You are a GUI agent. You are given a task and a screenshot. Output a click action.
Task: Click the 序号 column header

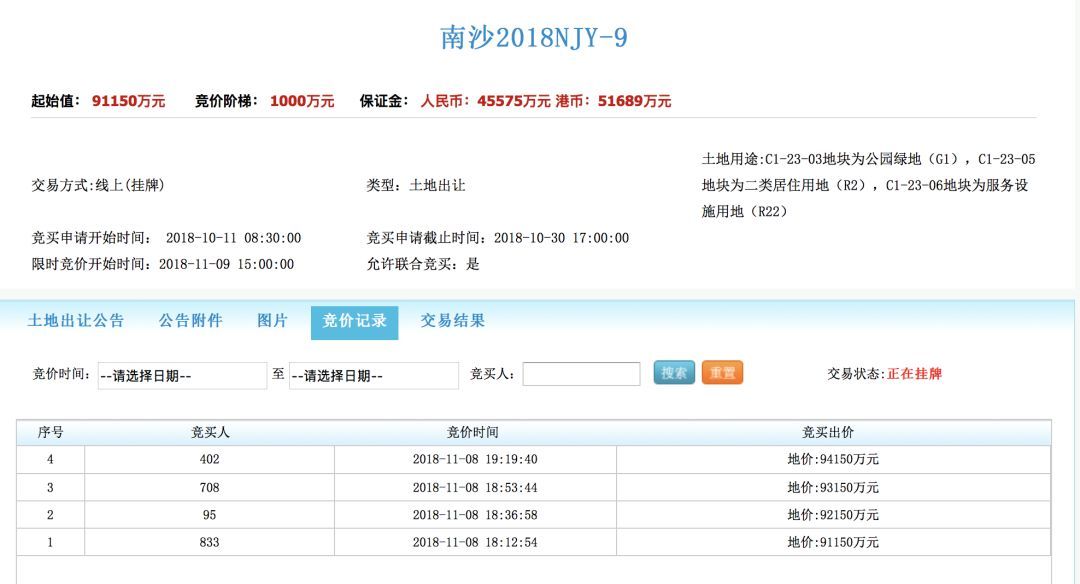tap(51, 433)
